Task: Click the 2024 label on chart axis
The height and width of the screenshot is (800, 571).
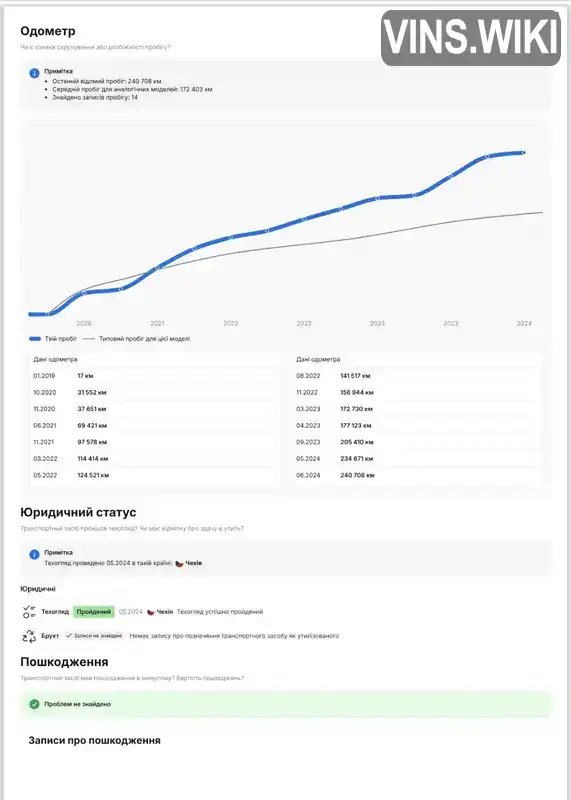Action: point(524,323)
